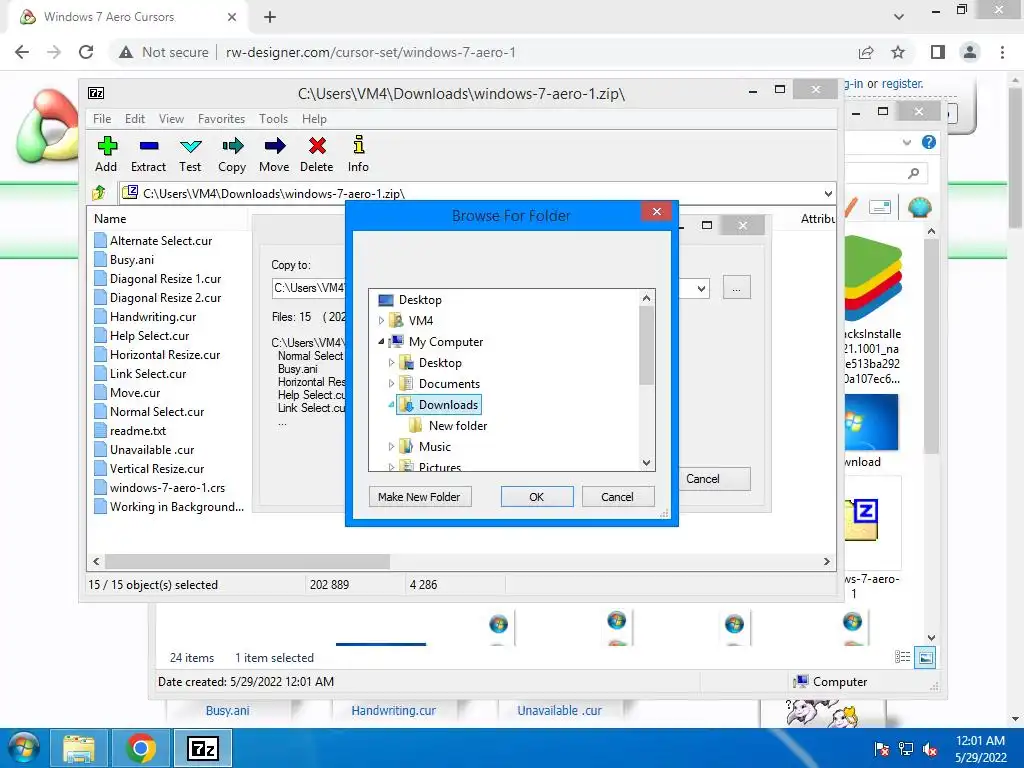
Task: Click the blue help icon in Explorer window
Action: pyautogui.click(x=929, y=142)
